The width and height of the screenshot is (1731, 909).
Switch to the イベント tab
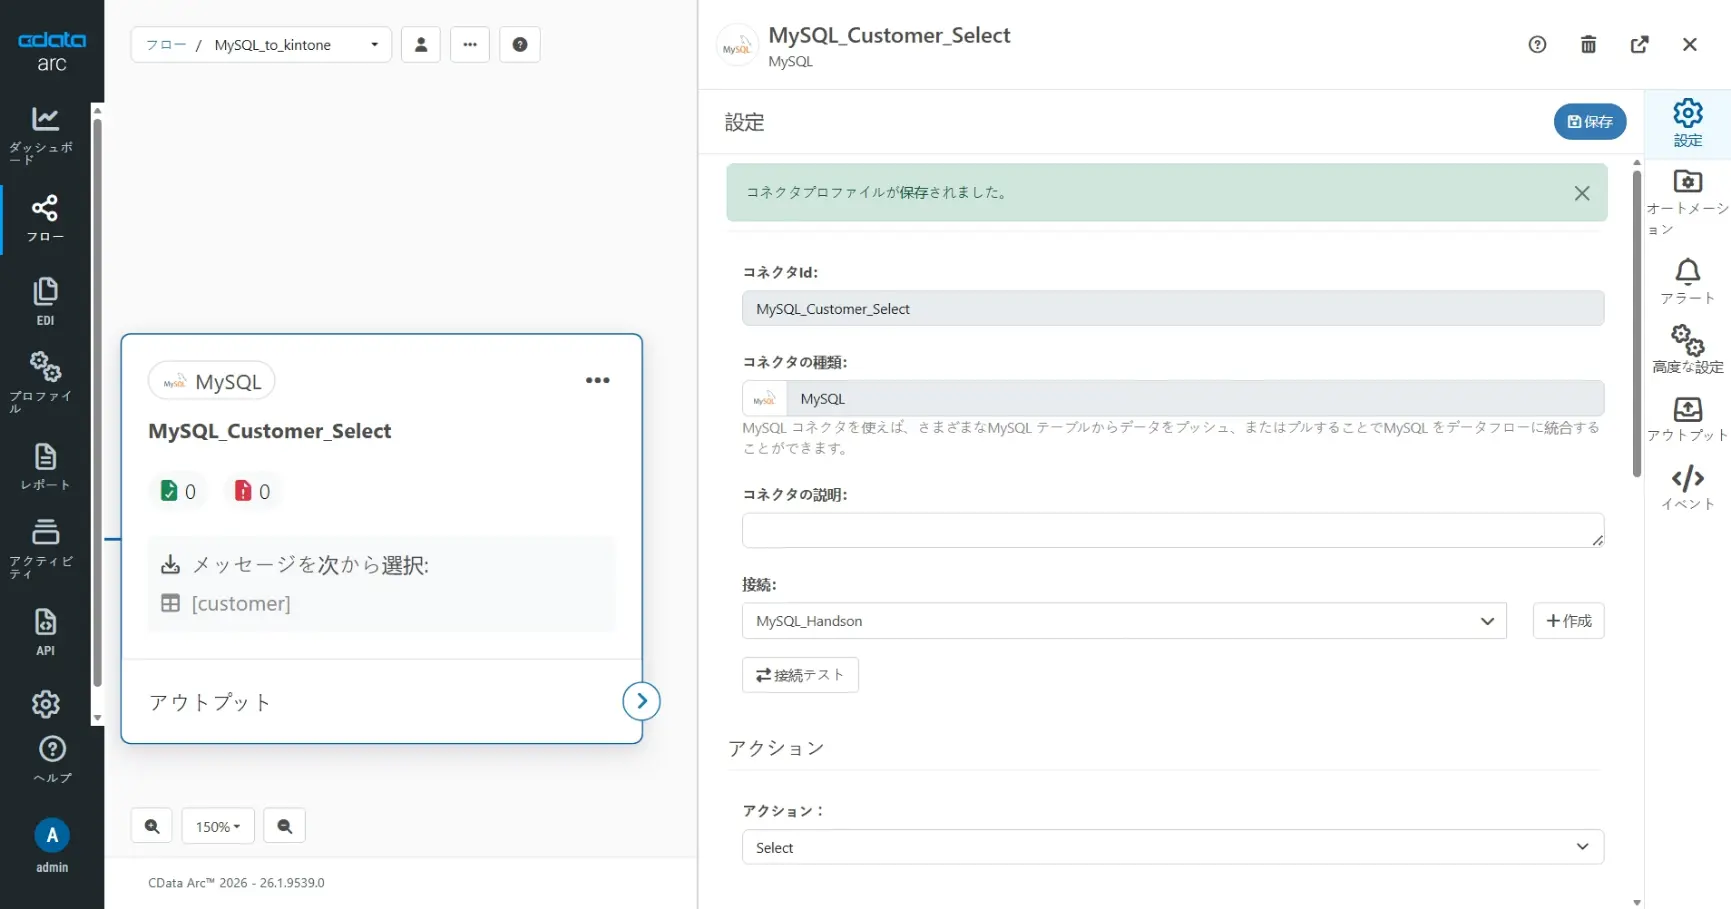pyautogui.click(x=1687, y=479)
